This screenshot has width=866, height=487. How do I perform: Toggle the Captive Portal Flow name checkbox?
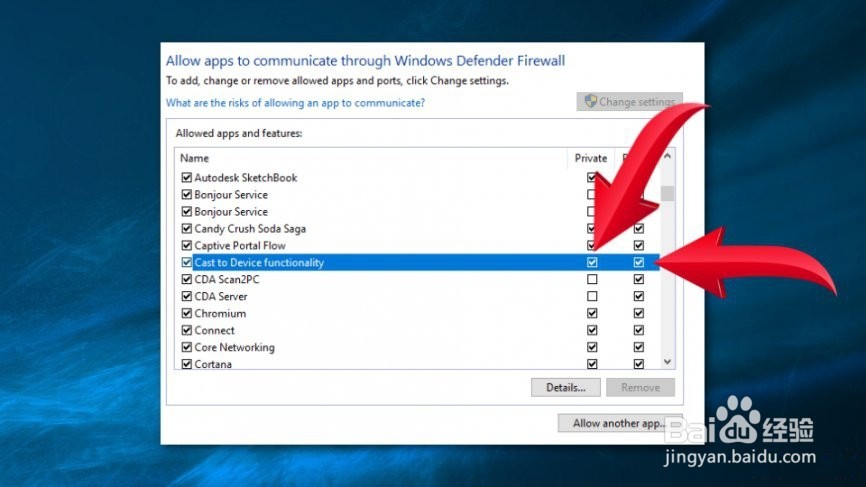coord(186,245)
